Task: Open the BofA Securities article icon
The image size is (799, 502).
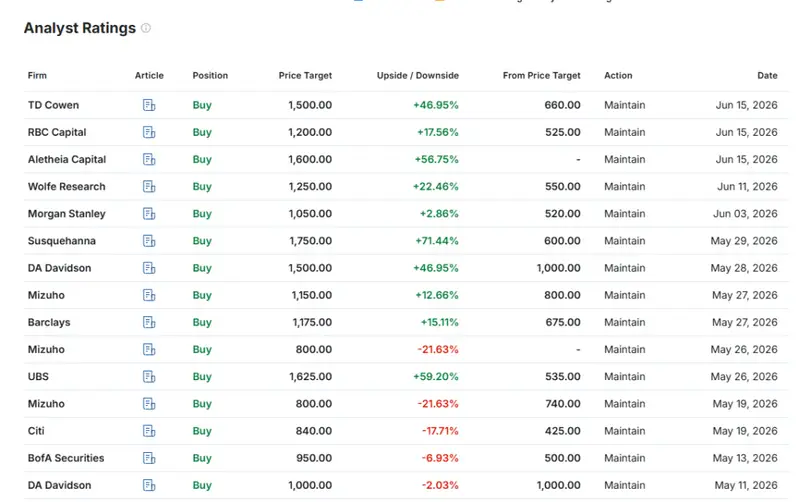Action: [x=149, y=458]
